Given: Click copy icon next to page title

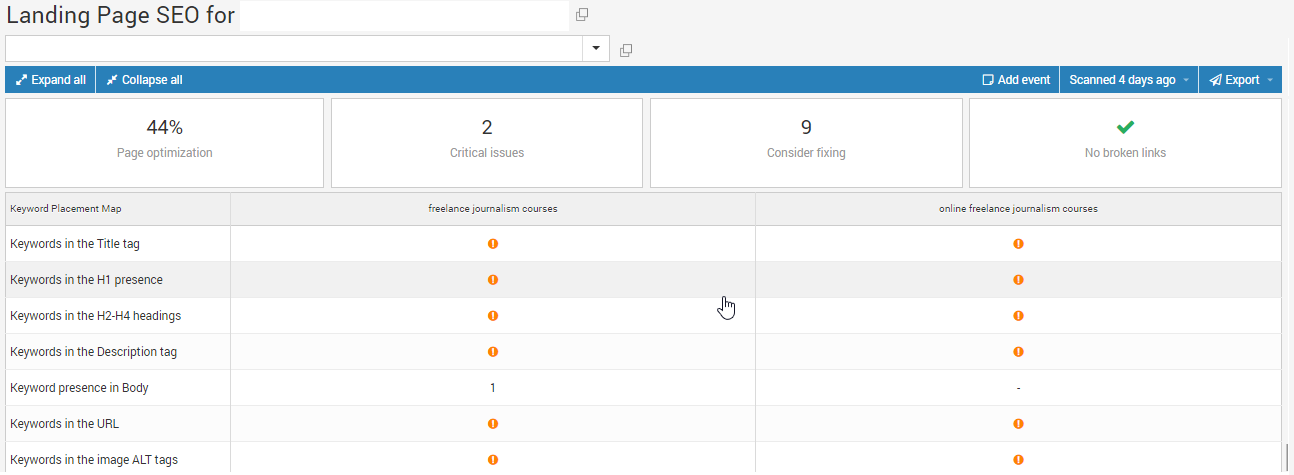Looking at the screenshot, I should (x=583, y=15).
